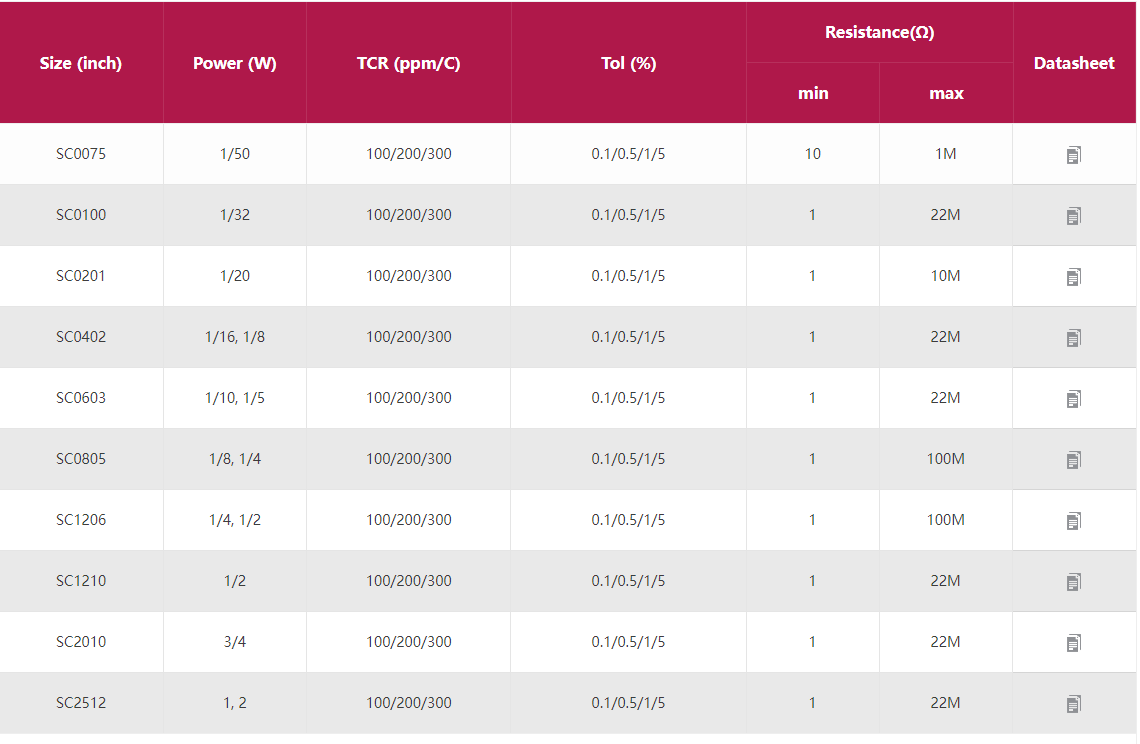Select the SC0075 size cell

[x=81, y=154]
